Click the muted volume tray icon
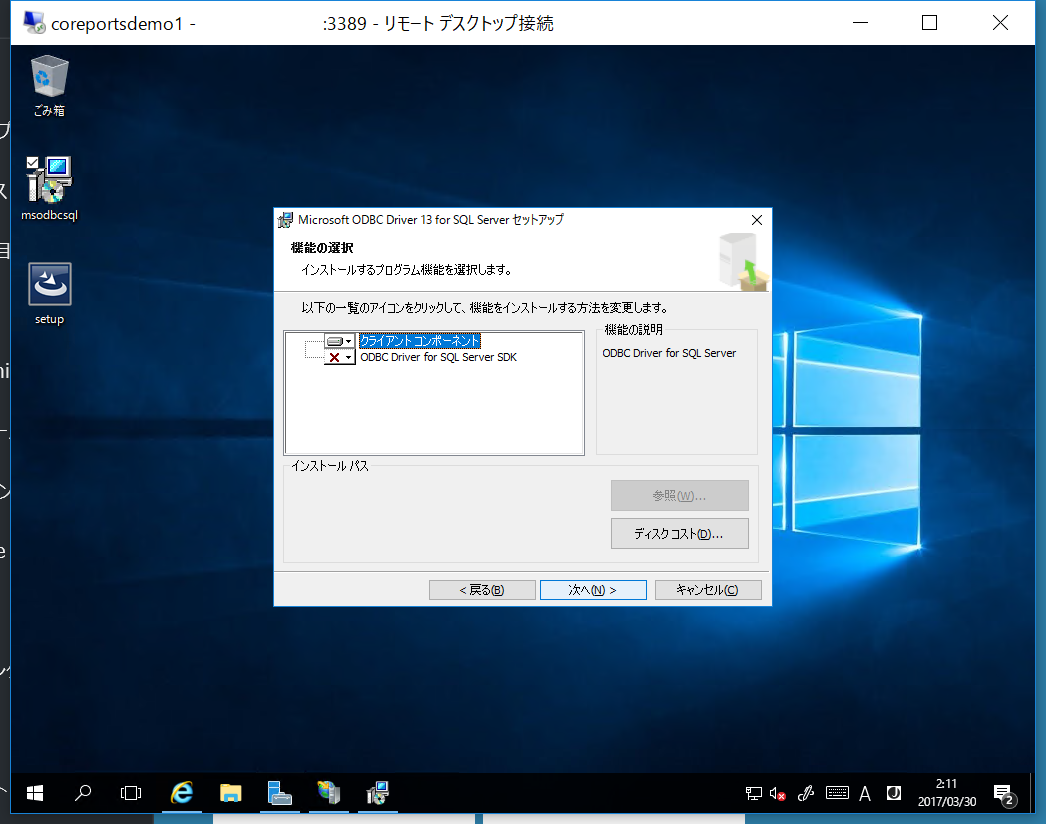 click(778, 793)
